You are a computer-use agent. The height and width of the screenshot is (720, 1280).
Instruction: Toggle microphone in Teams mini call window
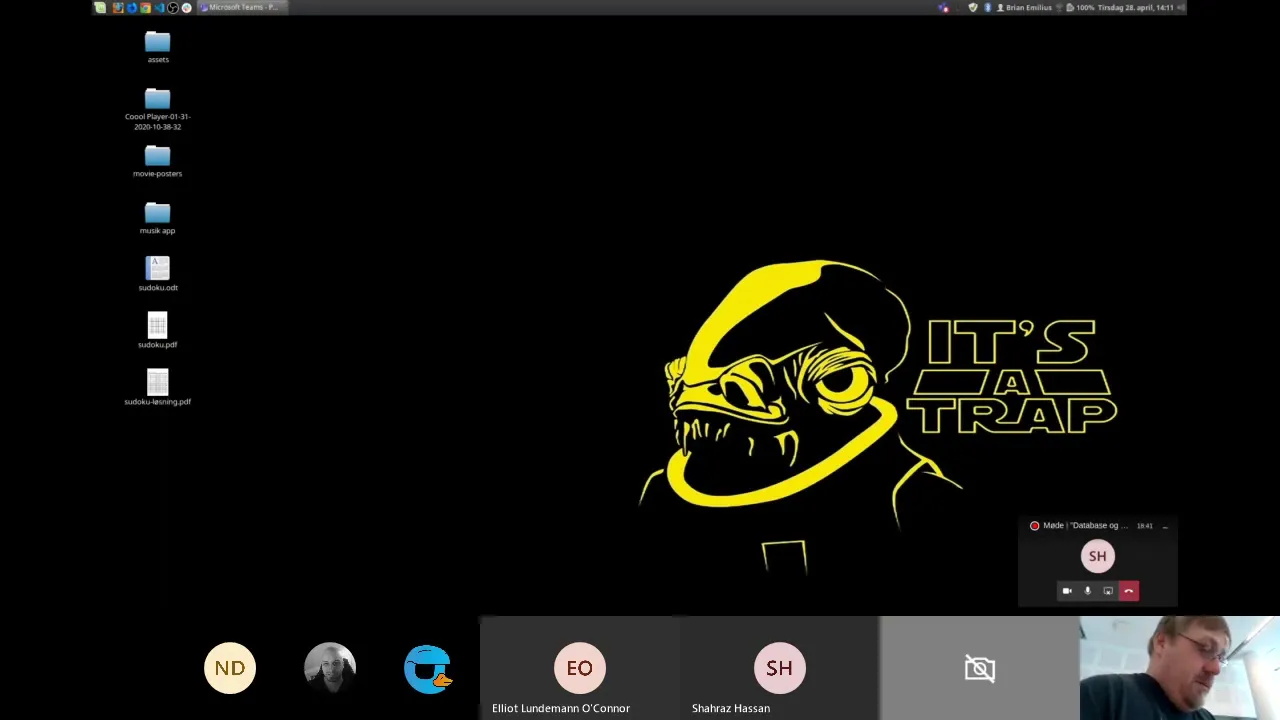click(1088, 591)
